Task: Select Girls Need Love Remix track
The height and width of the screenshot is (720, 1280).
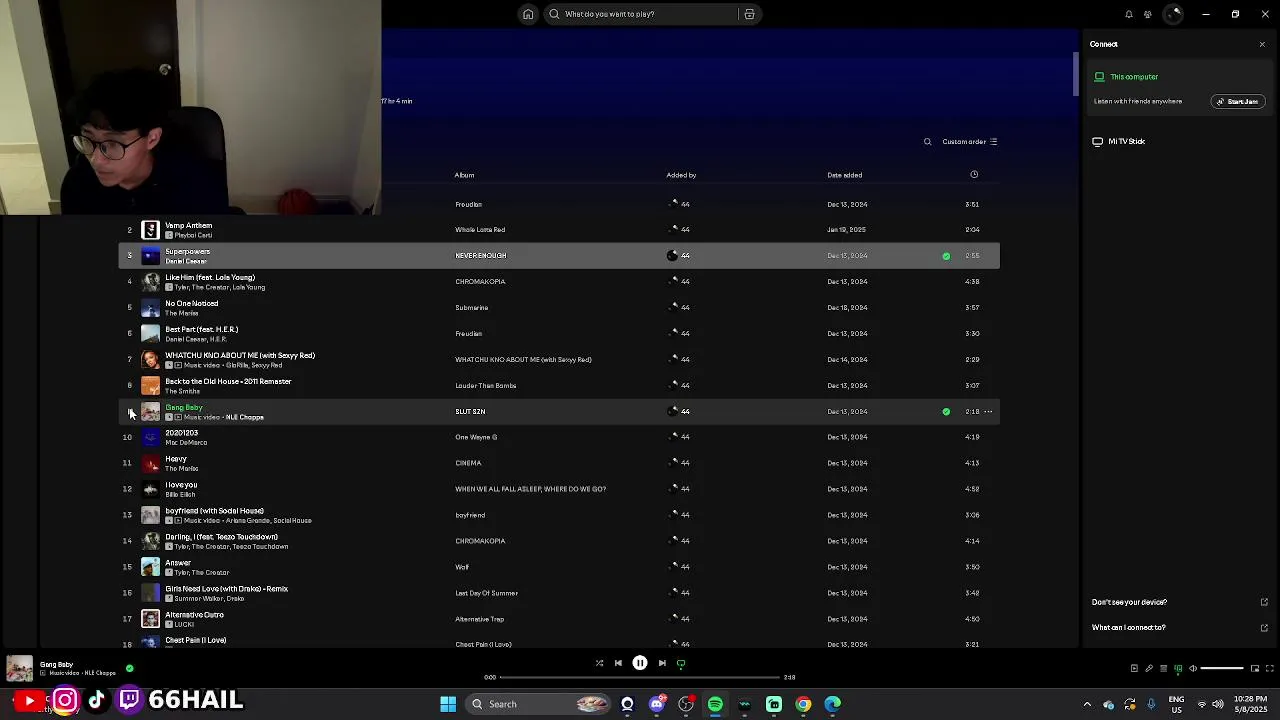Action: click(x=559, y=593)
